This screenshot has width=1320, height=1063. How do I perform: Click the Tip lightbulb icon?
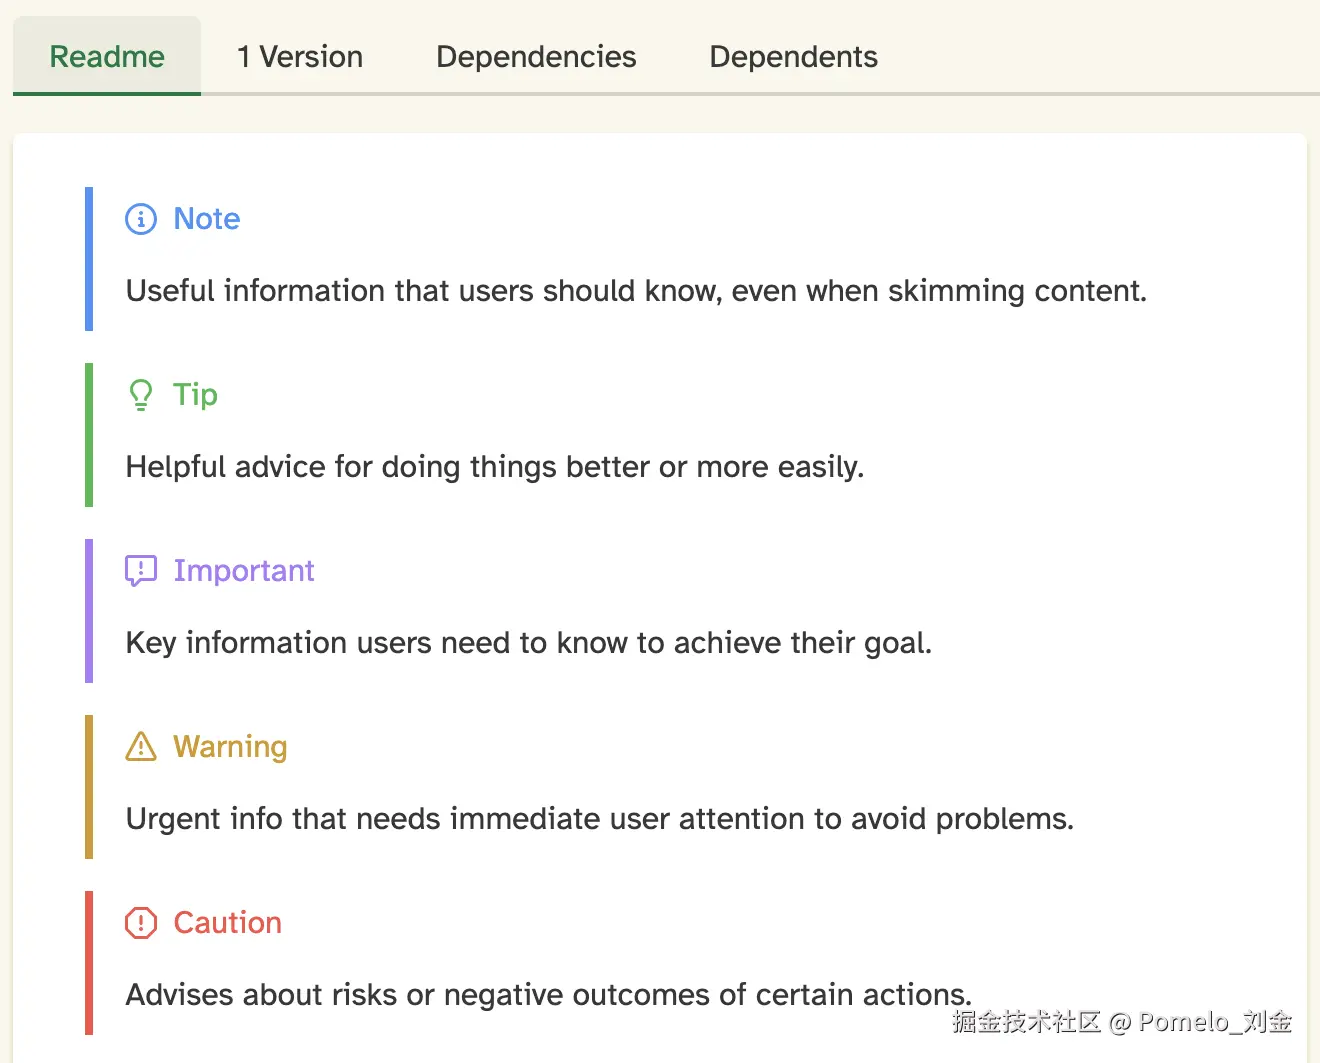pos(141,395)
